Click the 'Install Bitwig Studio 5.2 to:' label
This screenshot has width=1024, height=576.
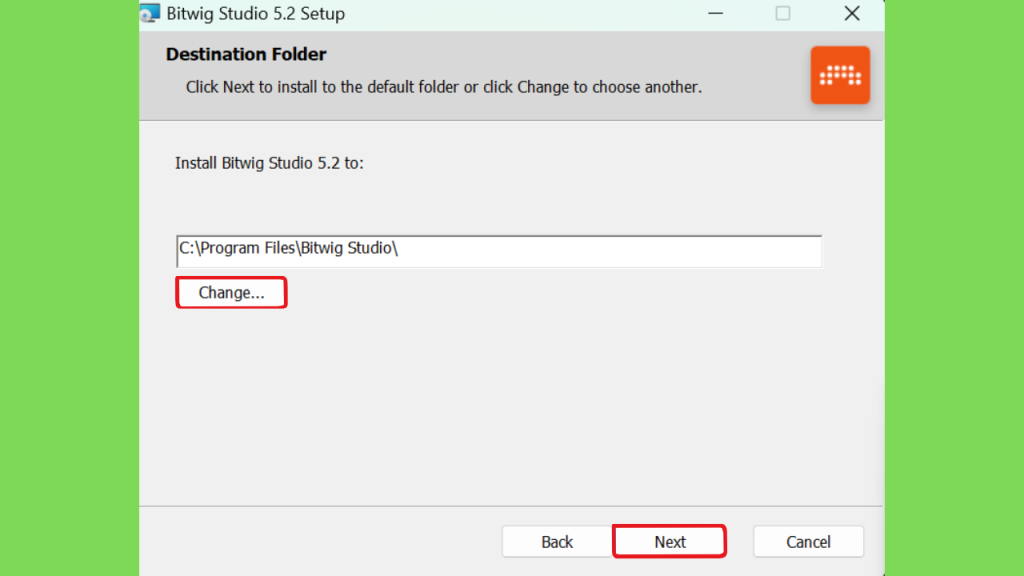tap(269, 163)
